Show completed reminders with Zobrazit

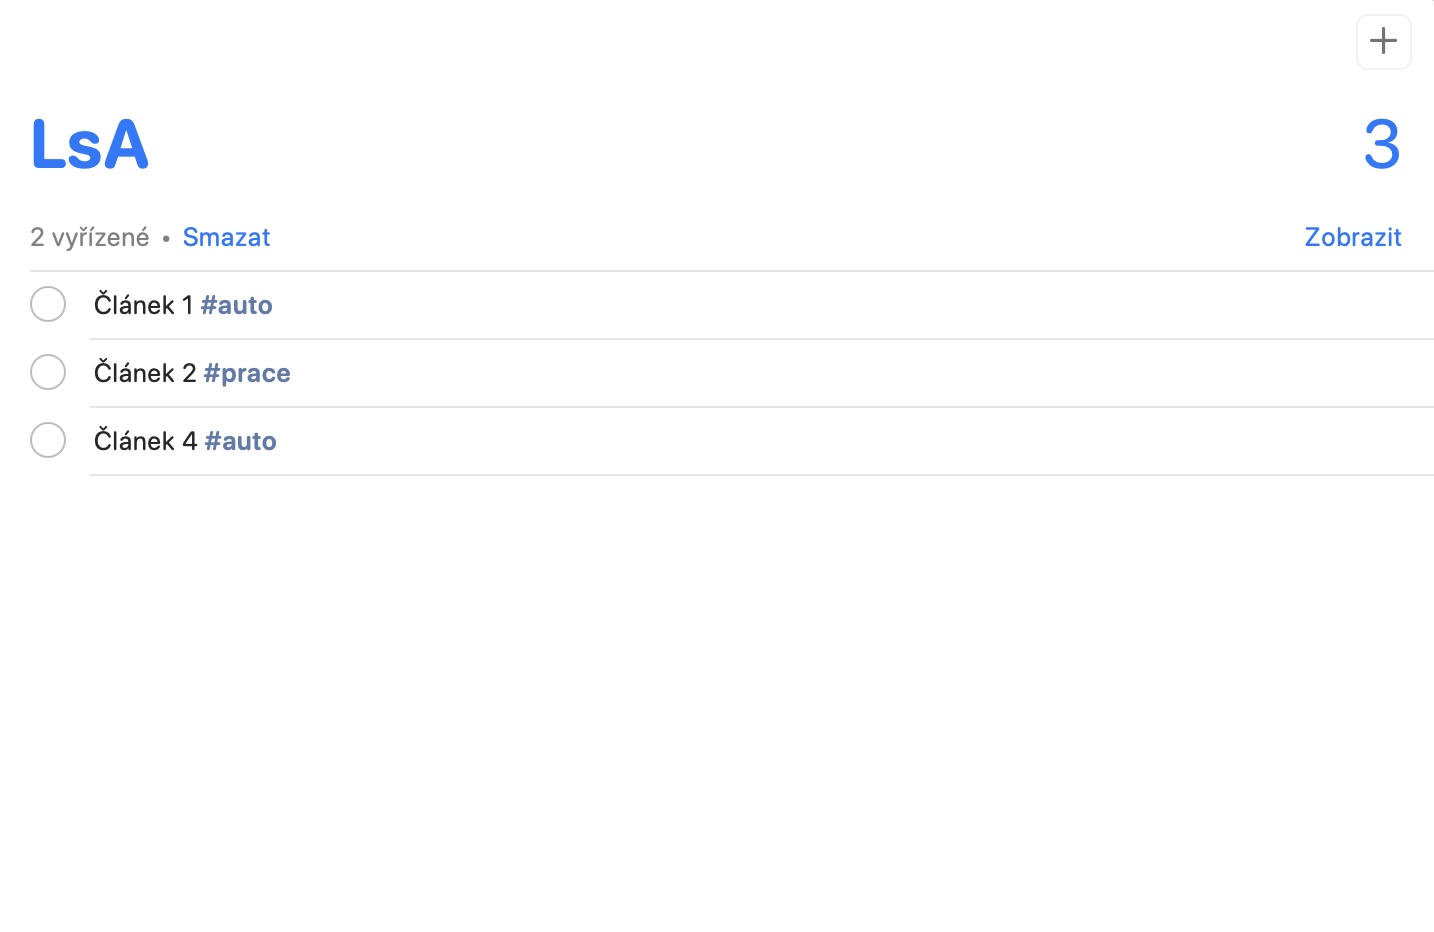pos(1352,237)
